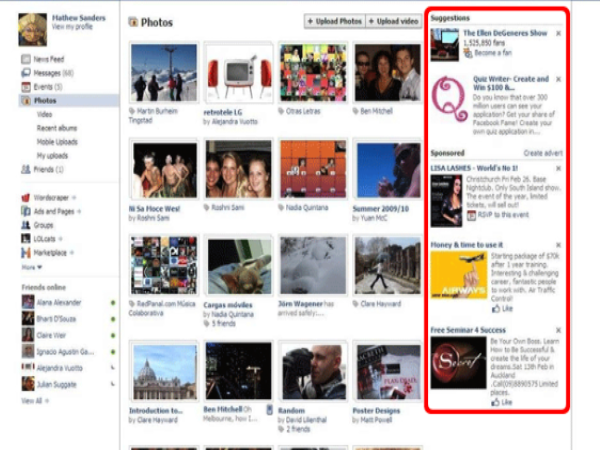600x450 pixels.
Task: Close the LISA LASHES sponsored ad
Action: point(558,167)
